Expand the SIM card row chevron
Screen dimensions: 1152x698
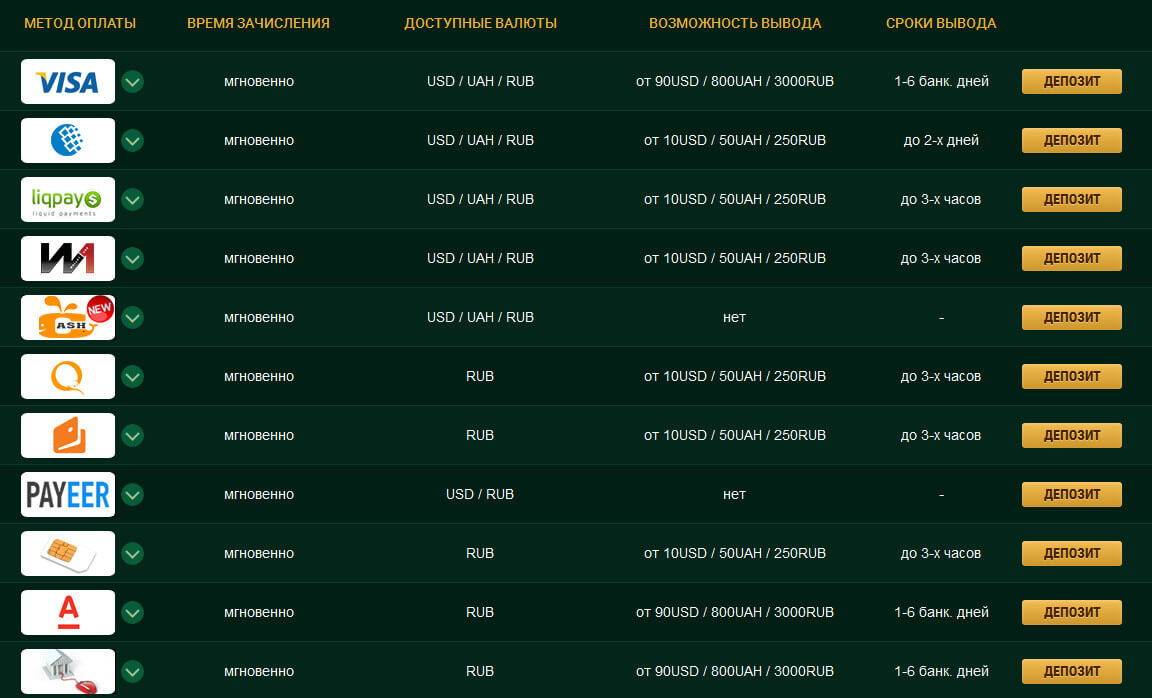(132, 553)
